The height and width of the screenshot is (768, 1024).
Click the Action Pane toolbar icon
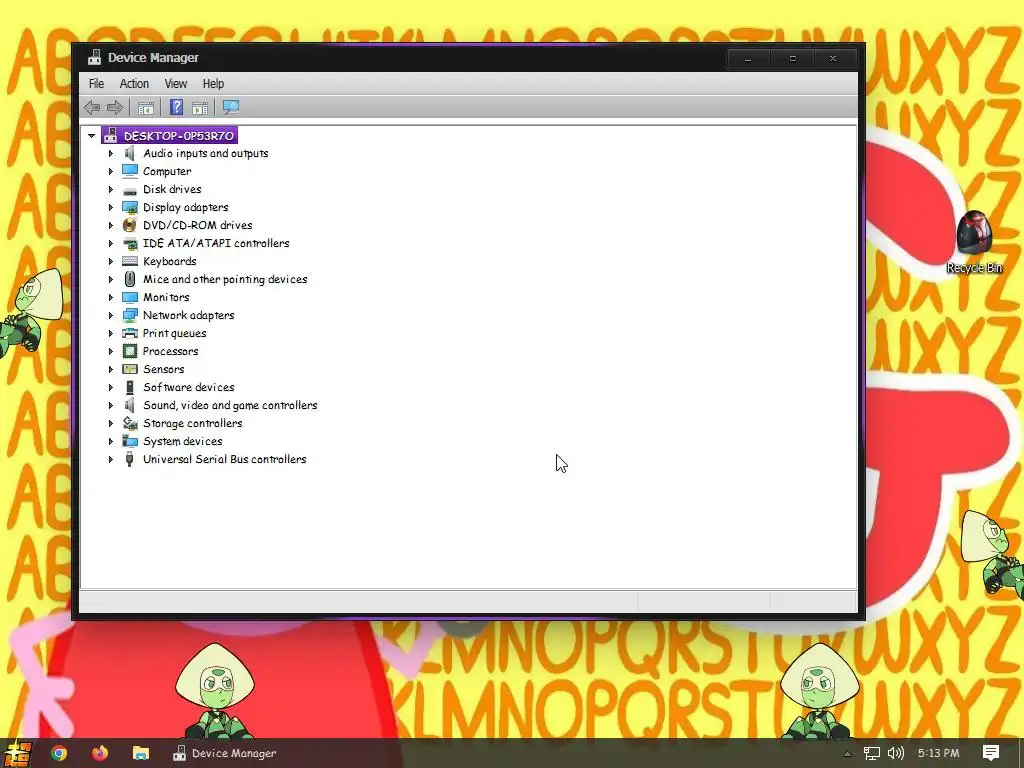click(x=200, y=108)
